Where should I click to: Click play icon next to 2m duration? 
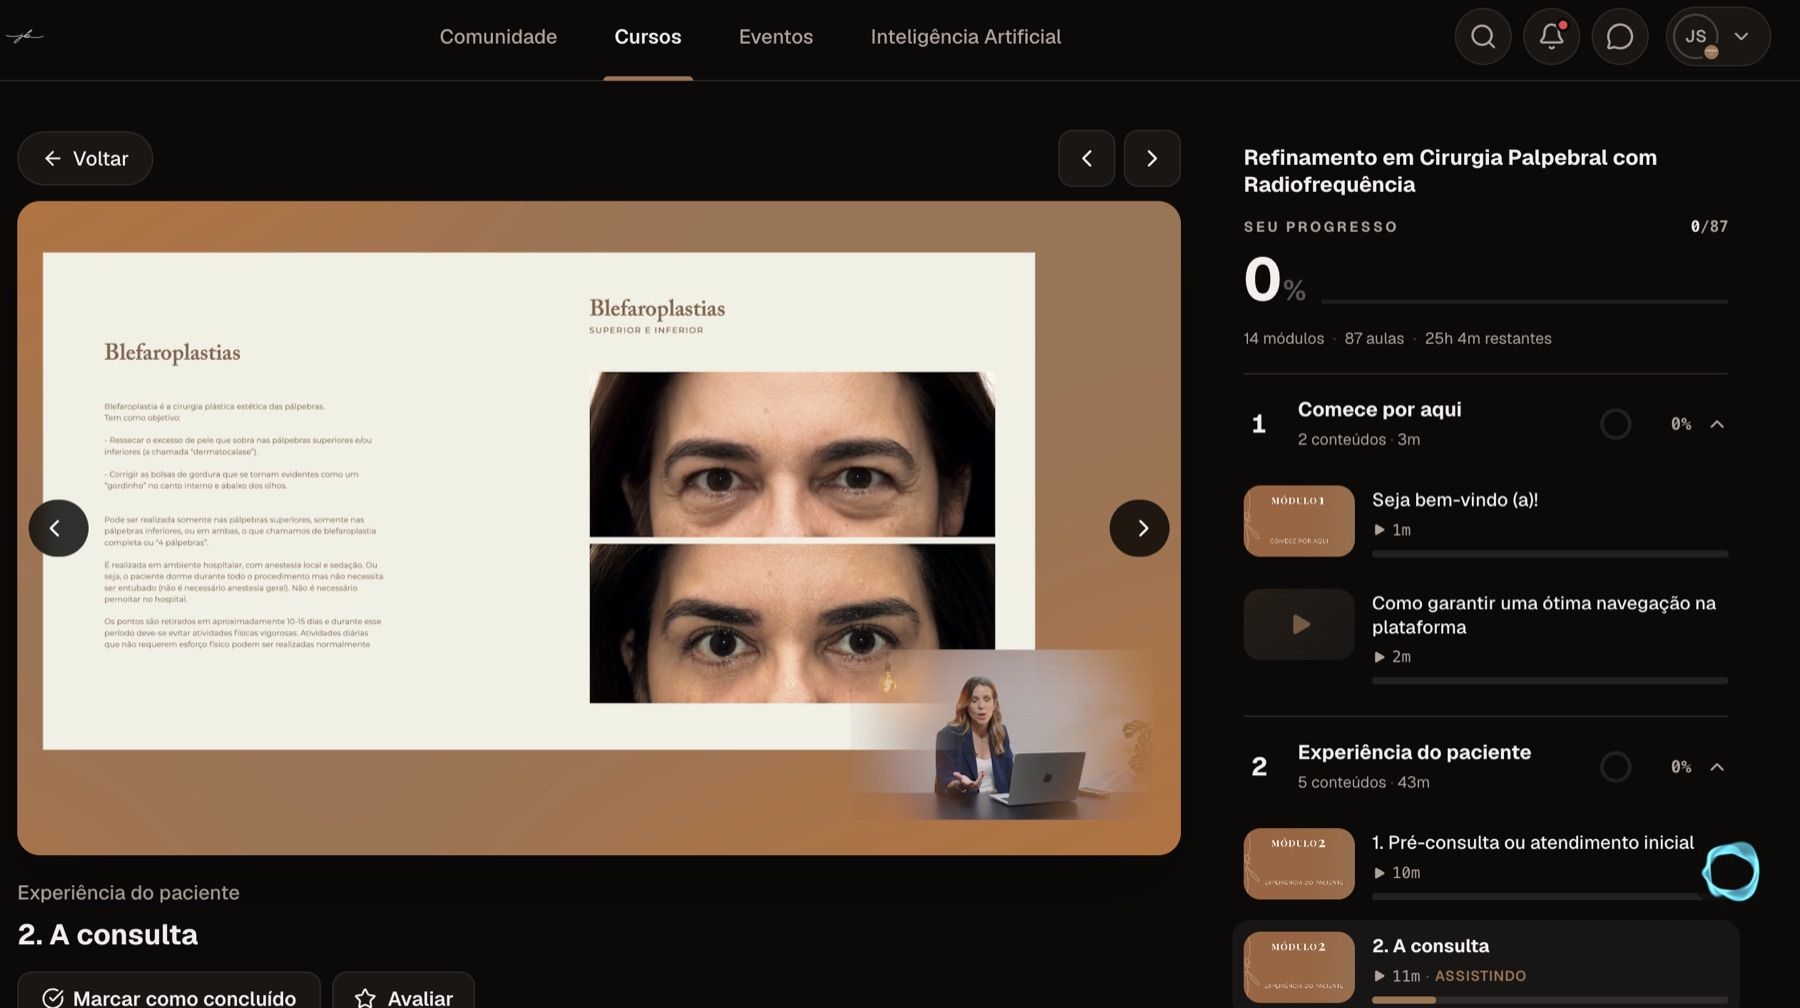1379,657
